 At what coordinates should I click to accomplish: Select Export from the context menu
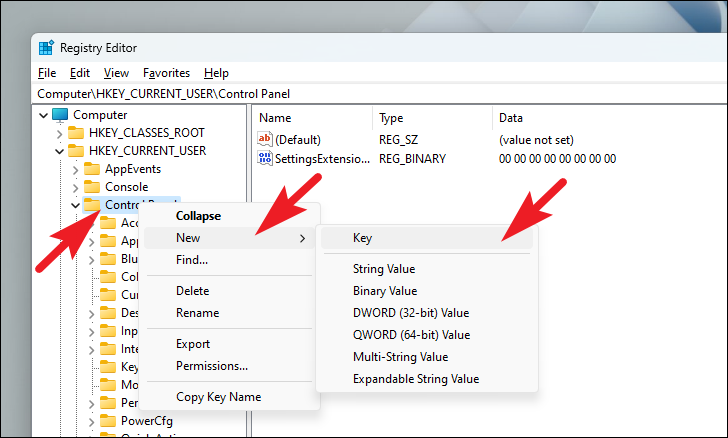[x=230, y=344]
